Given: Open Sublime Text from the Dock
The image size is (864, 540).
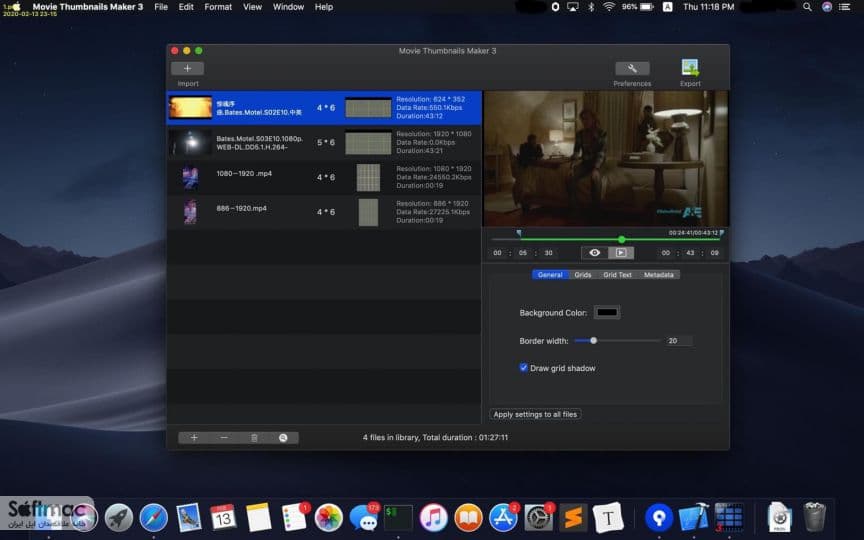Looking at the screenshot, I should [x=573, y=518].
